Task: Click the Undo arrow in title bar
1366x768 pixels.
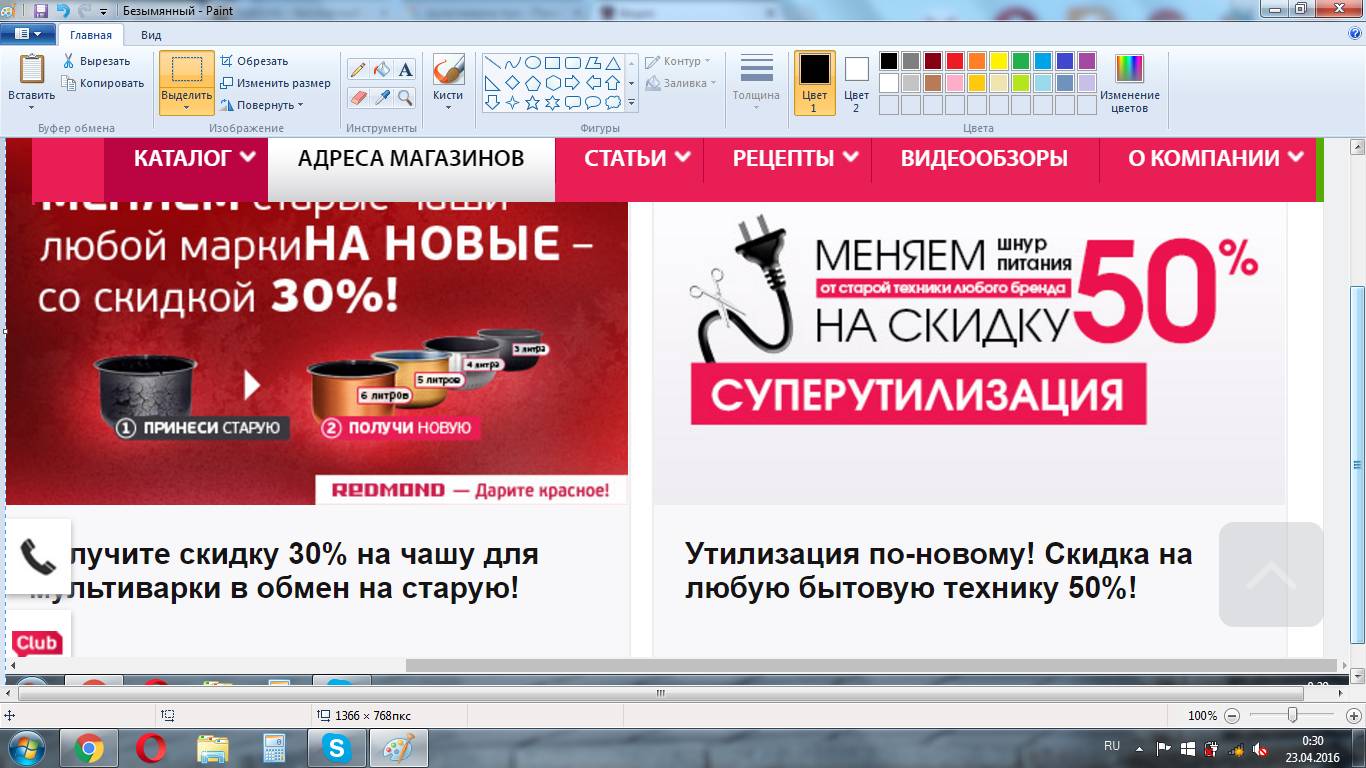Action: 63,11
